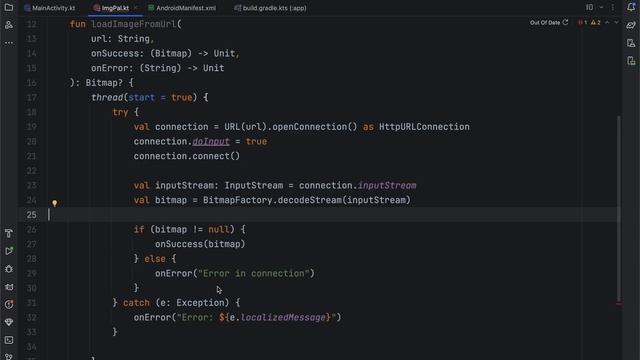The image size is (640, 360).
Task: Open editor tab options kebab menu
Action: tap(613, 7)
